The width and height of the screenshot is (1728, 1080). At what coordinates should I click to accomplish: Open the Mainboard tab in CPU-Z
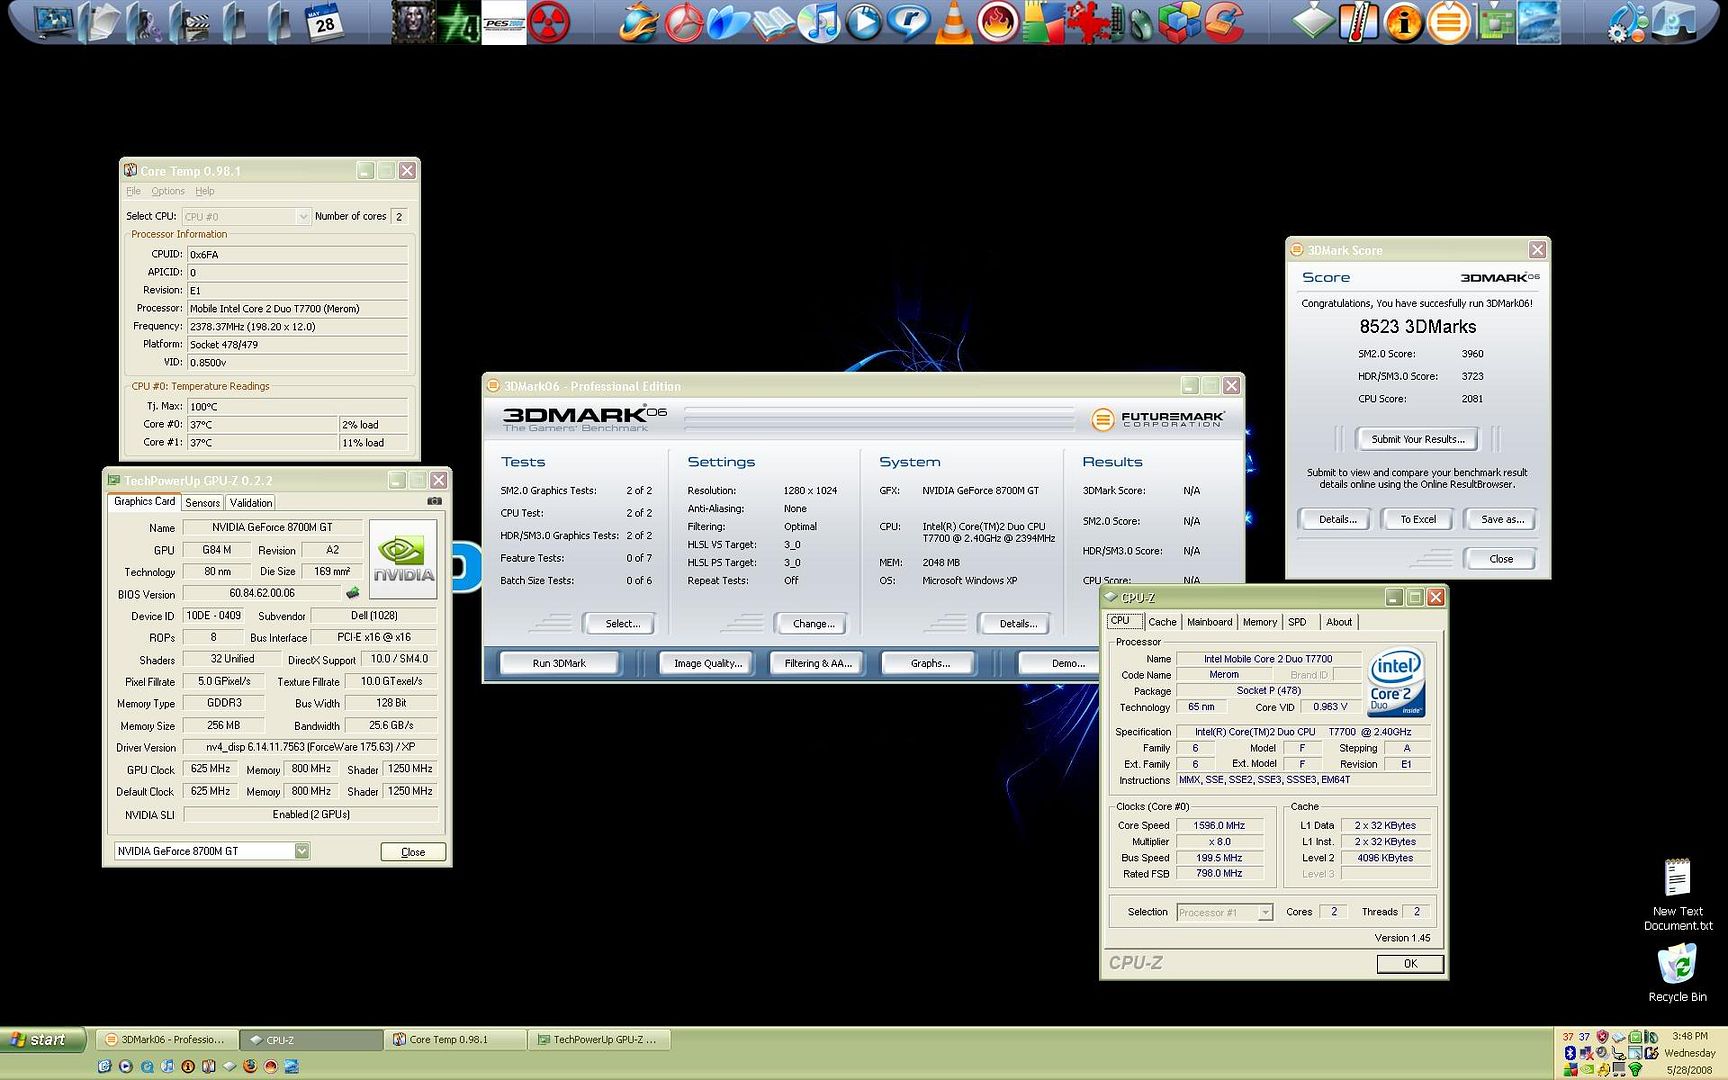(x=1209, y=622)
